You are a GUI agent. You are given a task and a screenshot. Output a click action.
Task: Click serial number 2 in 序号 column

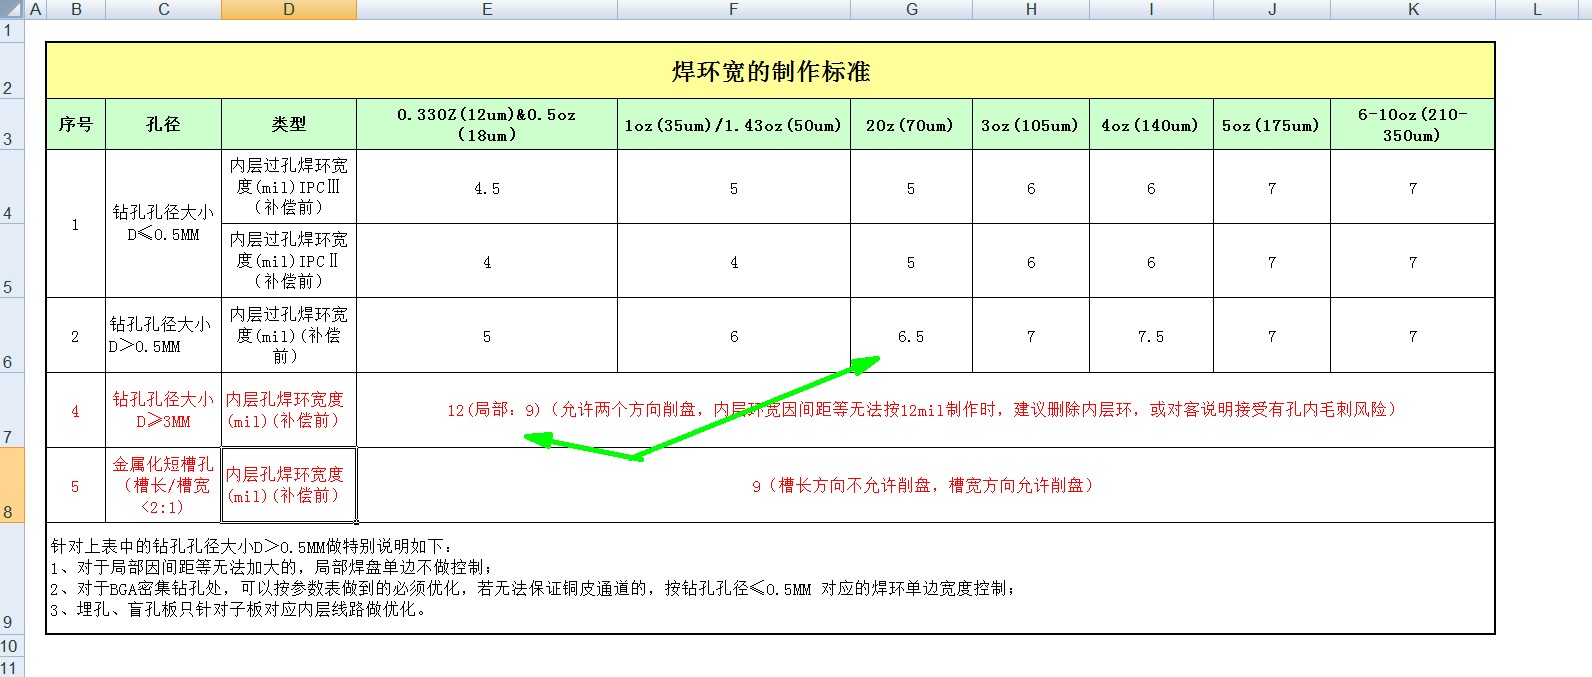pyautogui.click(x=76, y=335)
